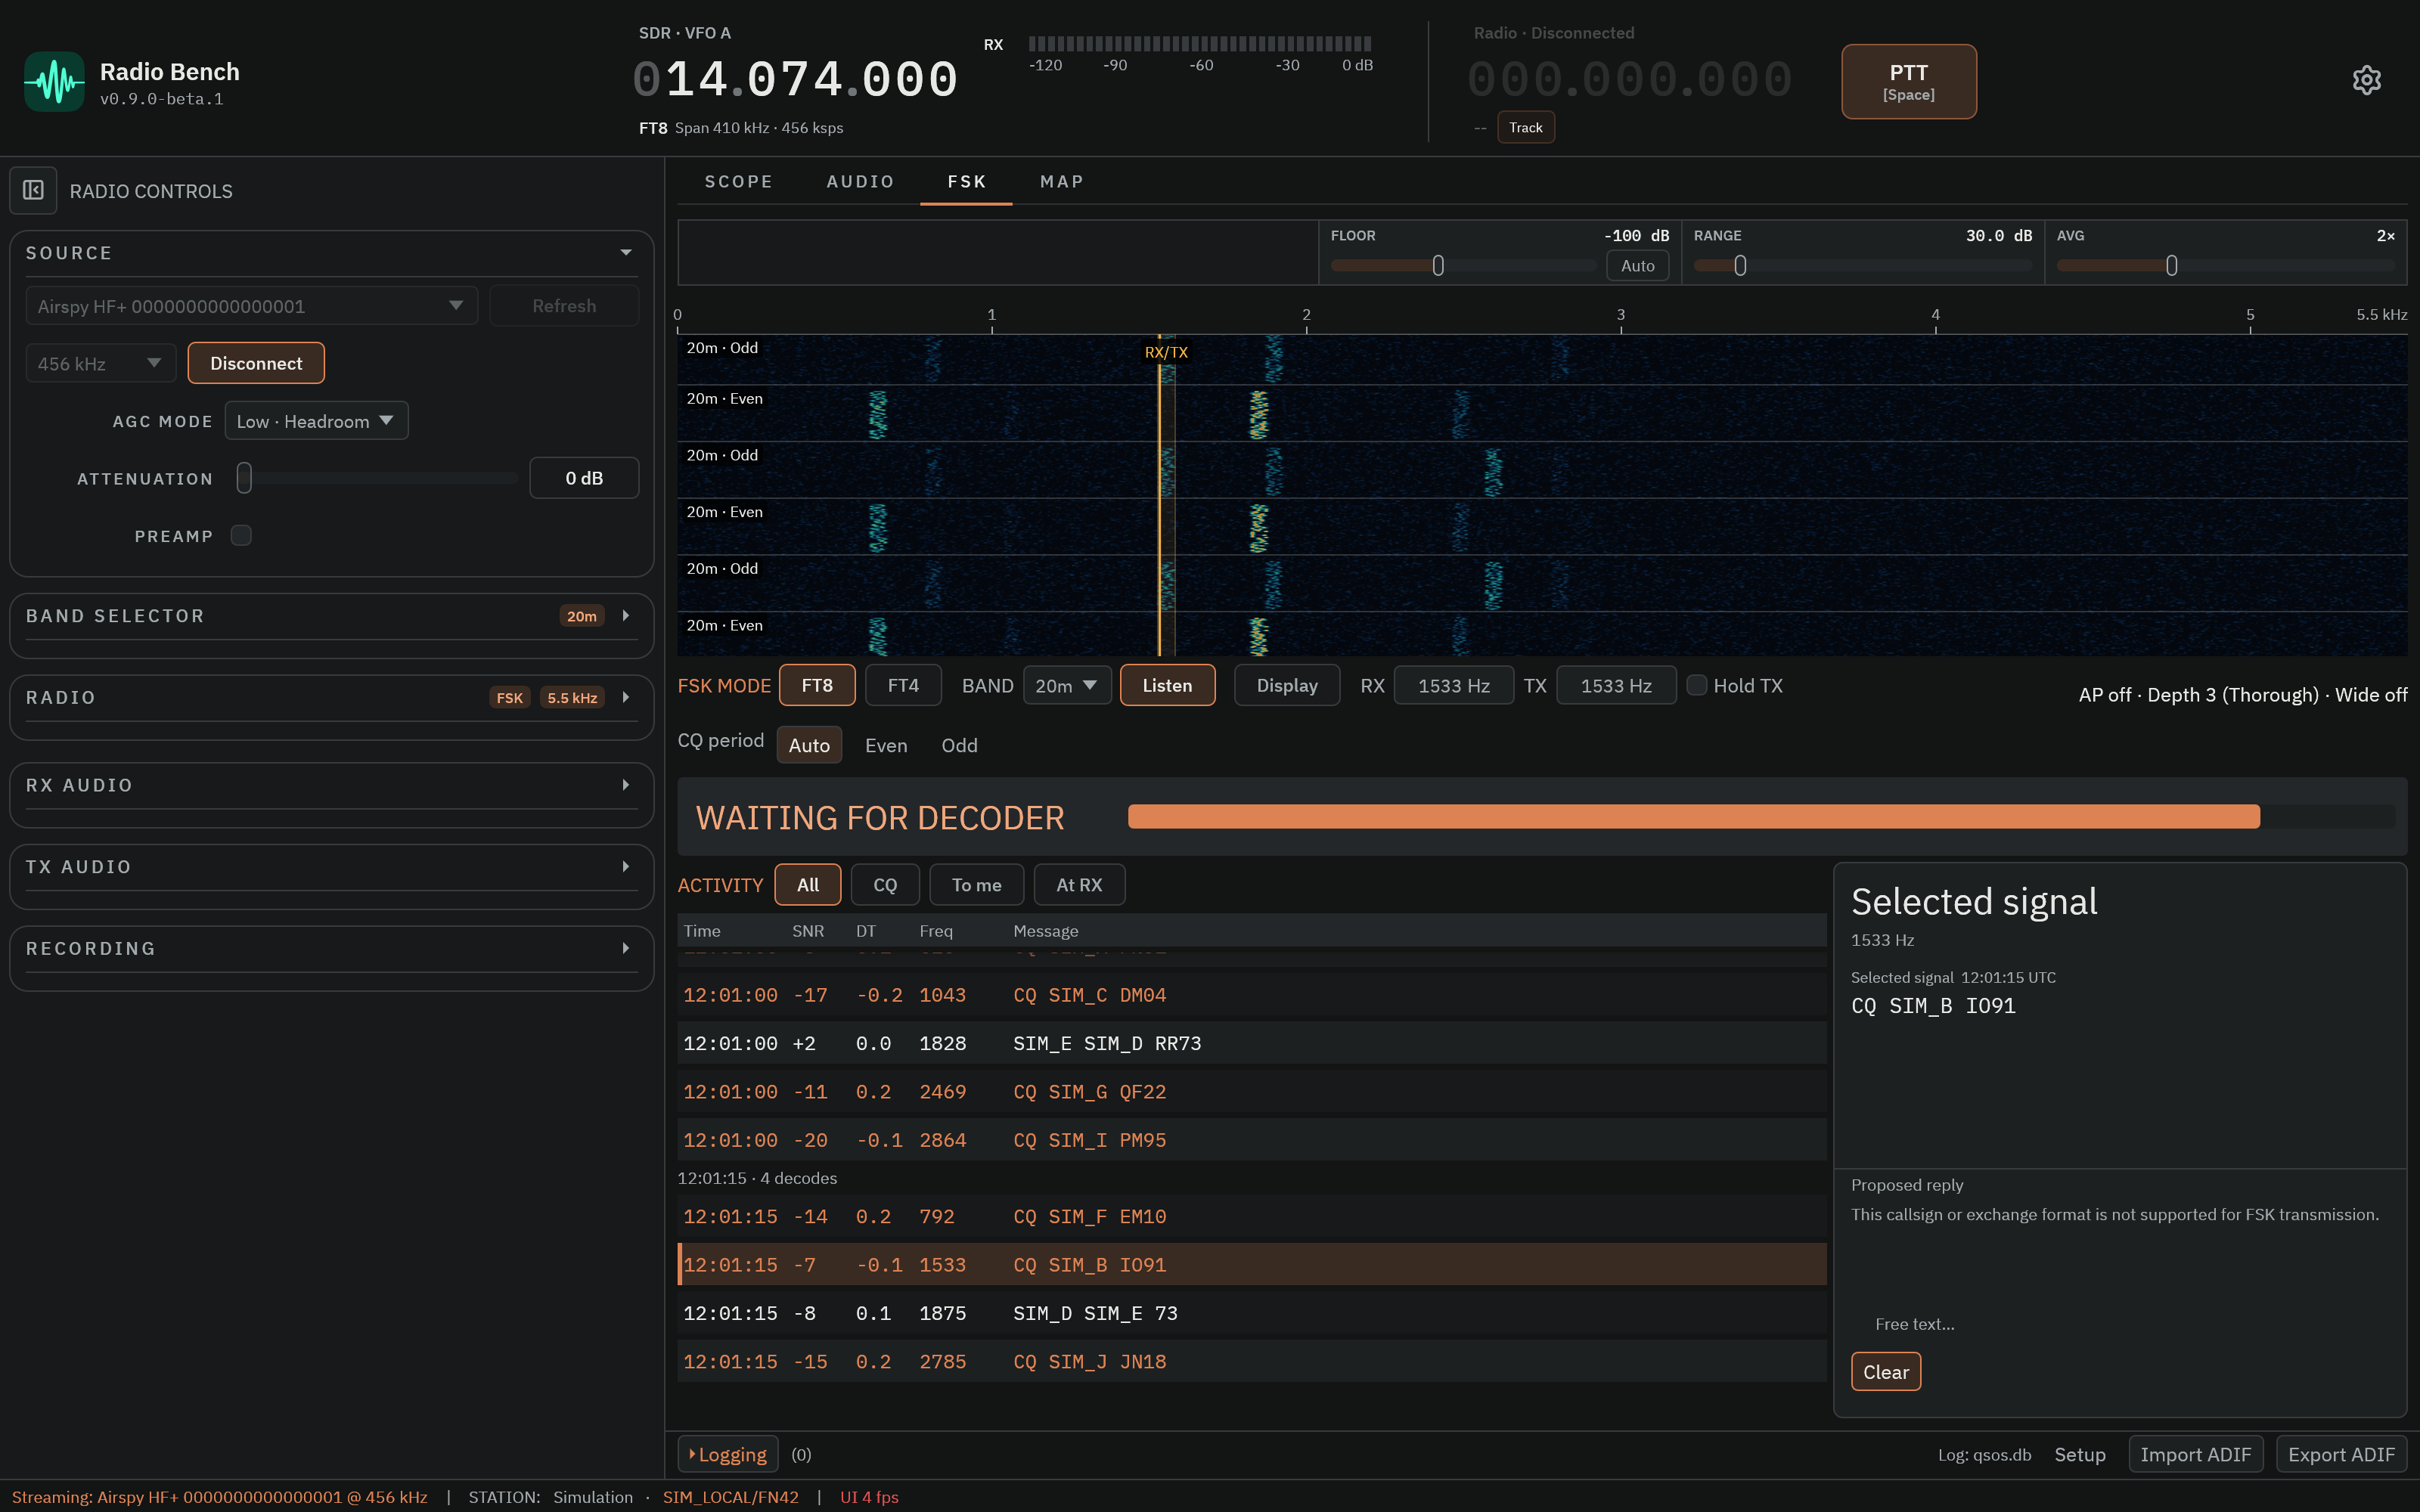The image size is (2420, 1512).
Task: Open settings gear icon
Action: tap(2366, 80)
